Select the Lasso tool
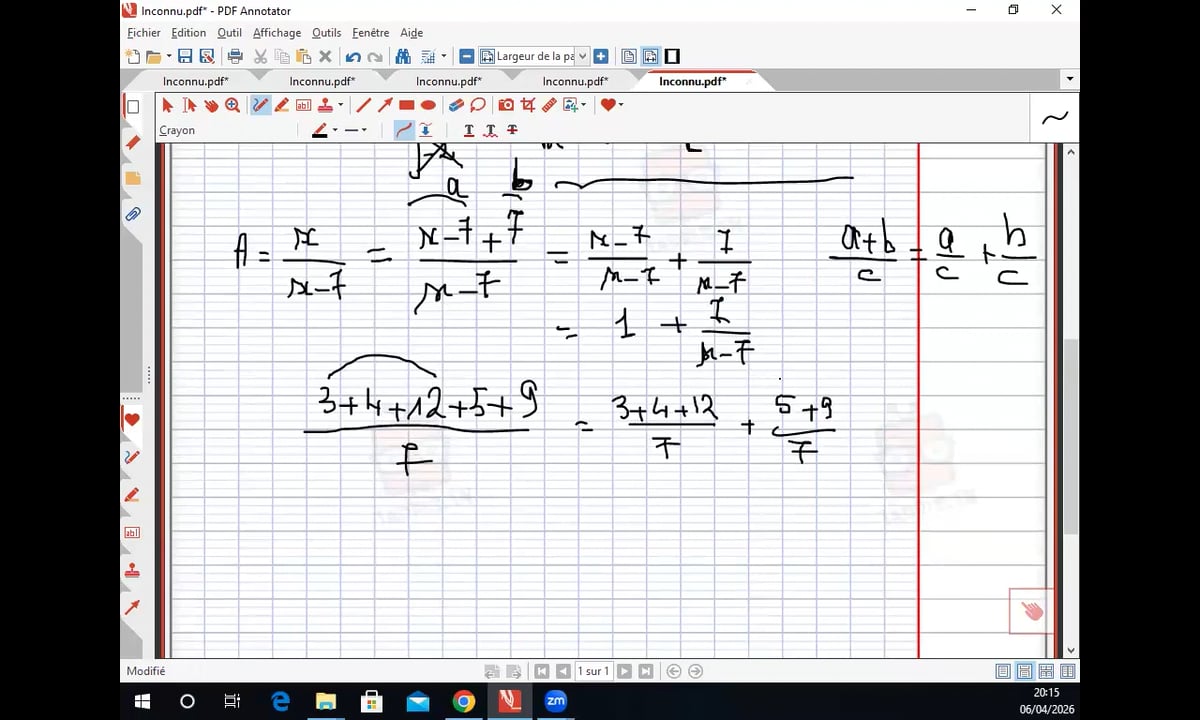Viewport: 1200px width, 720px height. [478, 105]
